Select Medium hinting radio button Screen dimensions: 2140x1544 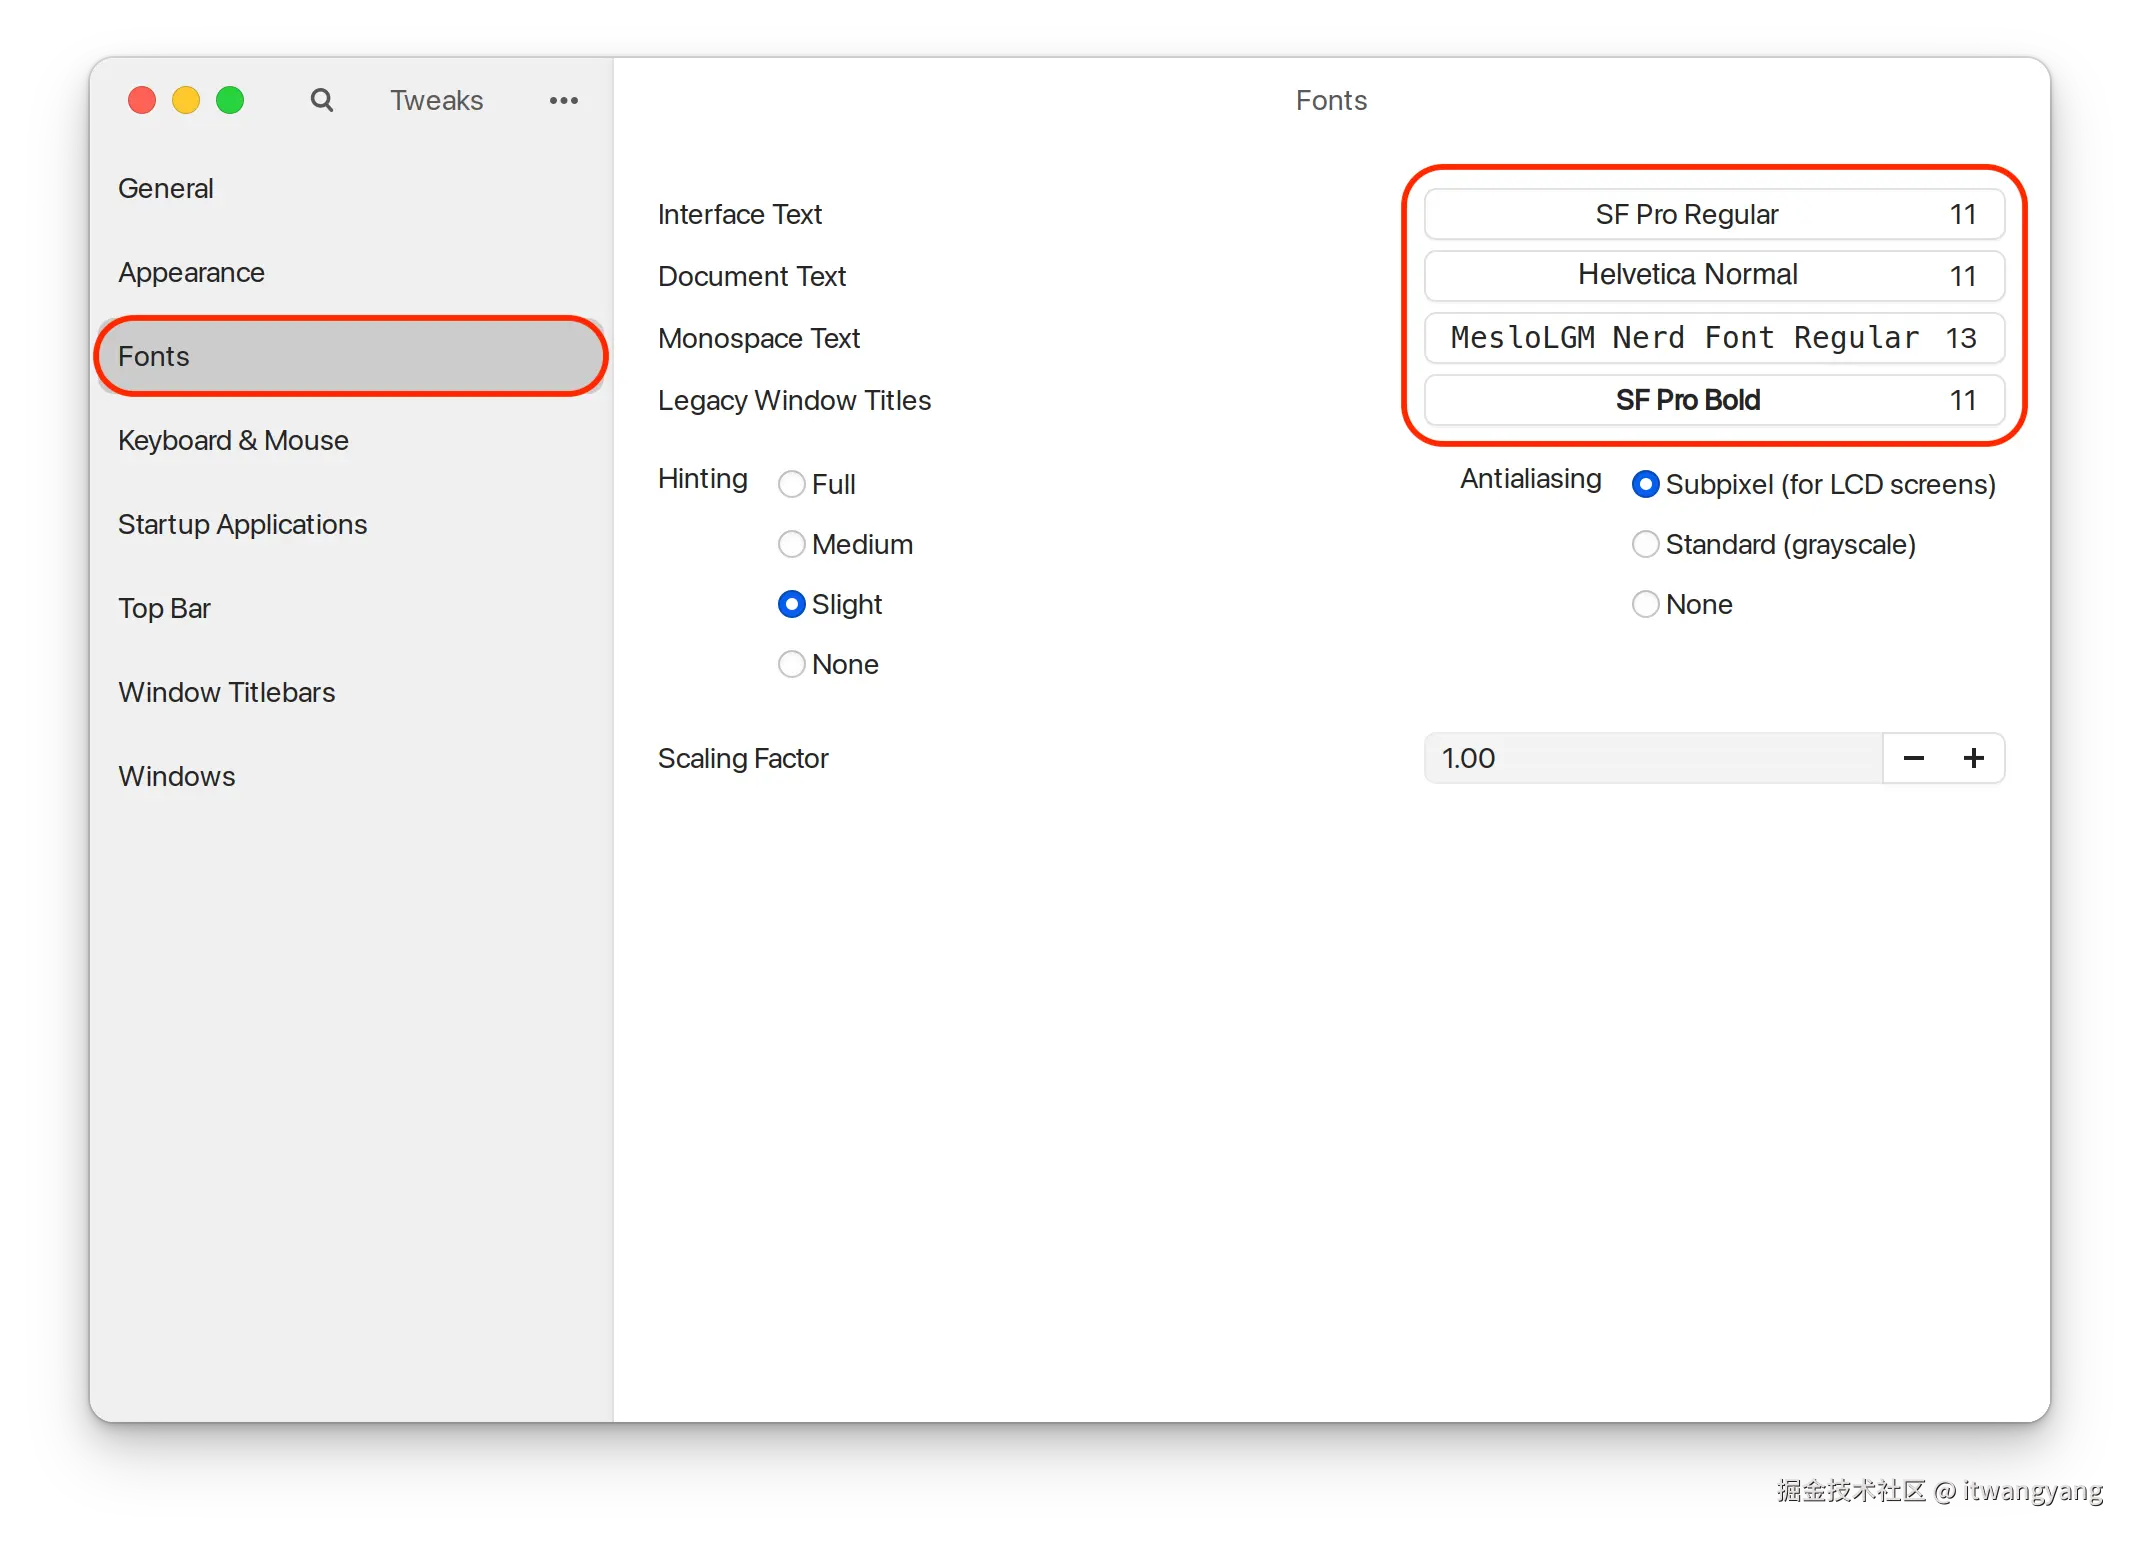tap(792, 544)
